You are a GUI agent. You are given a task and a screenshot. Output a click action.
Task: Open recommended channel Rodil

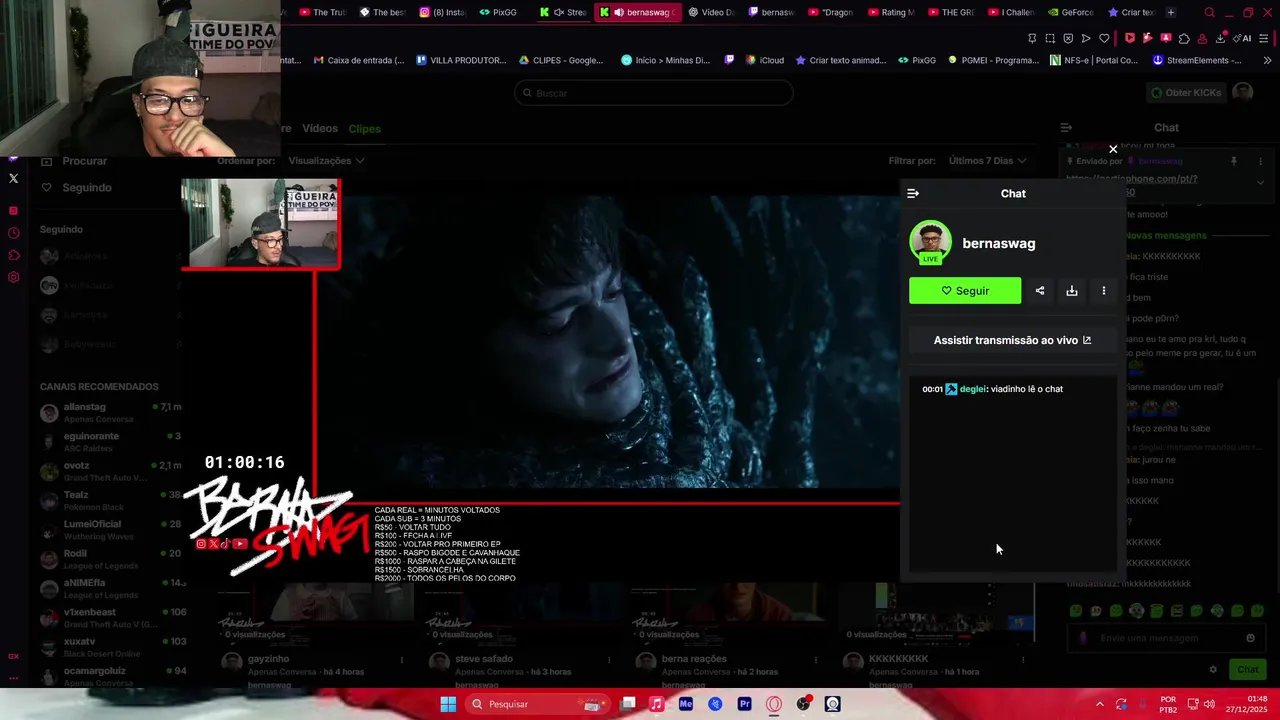click(x=110, y=559)
